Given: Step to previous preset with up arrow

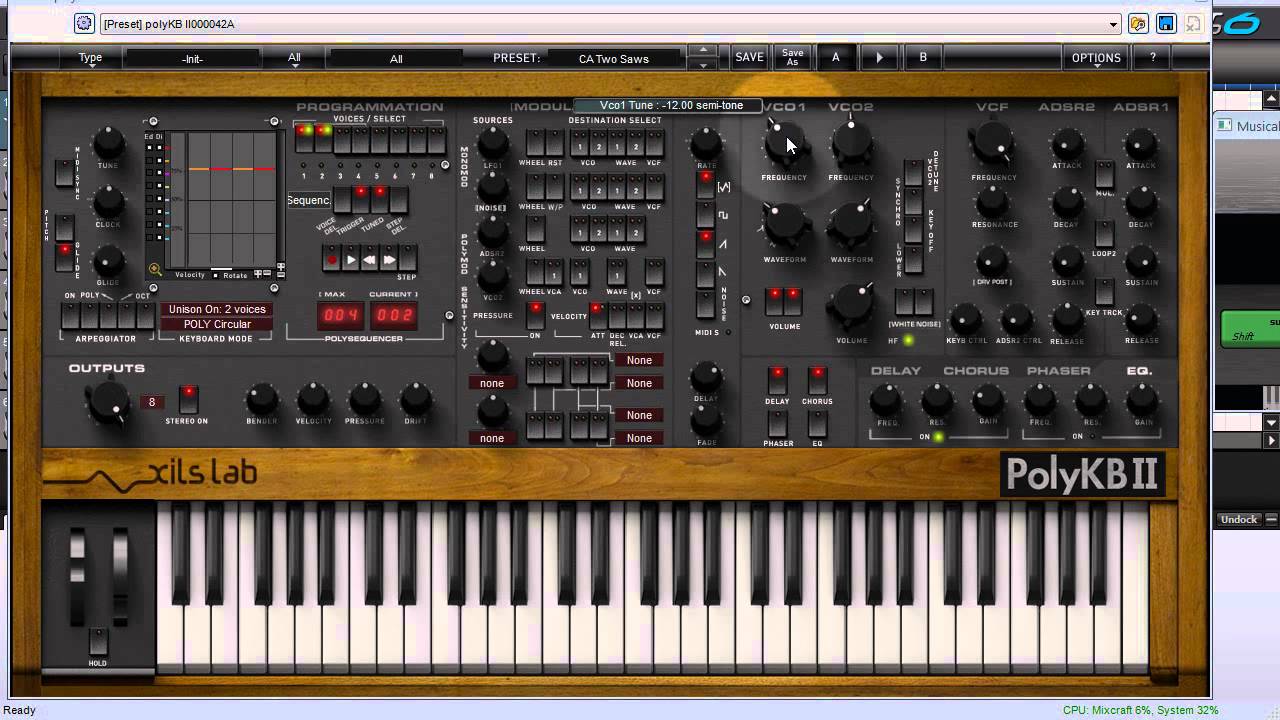Looking at the screenshot, I should tap(704, 51).
